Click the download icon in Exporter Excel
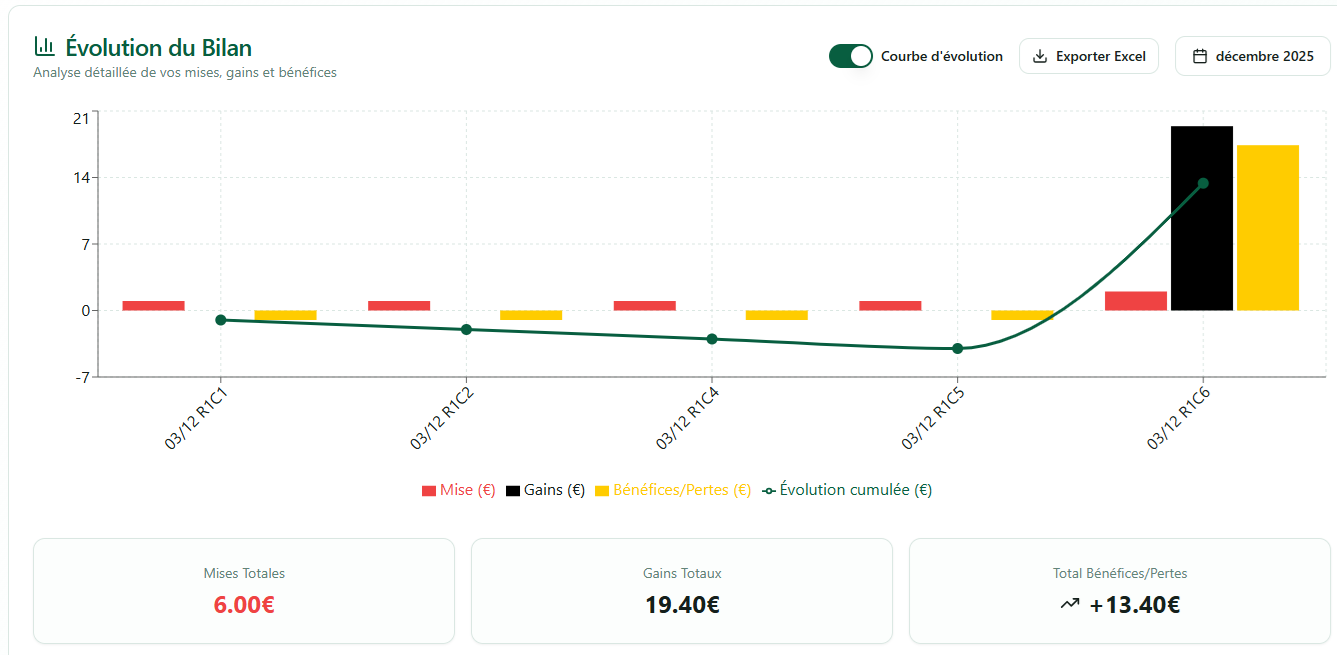 (x=1040, y=56)
